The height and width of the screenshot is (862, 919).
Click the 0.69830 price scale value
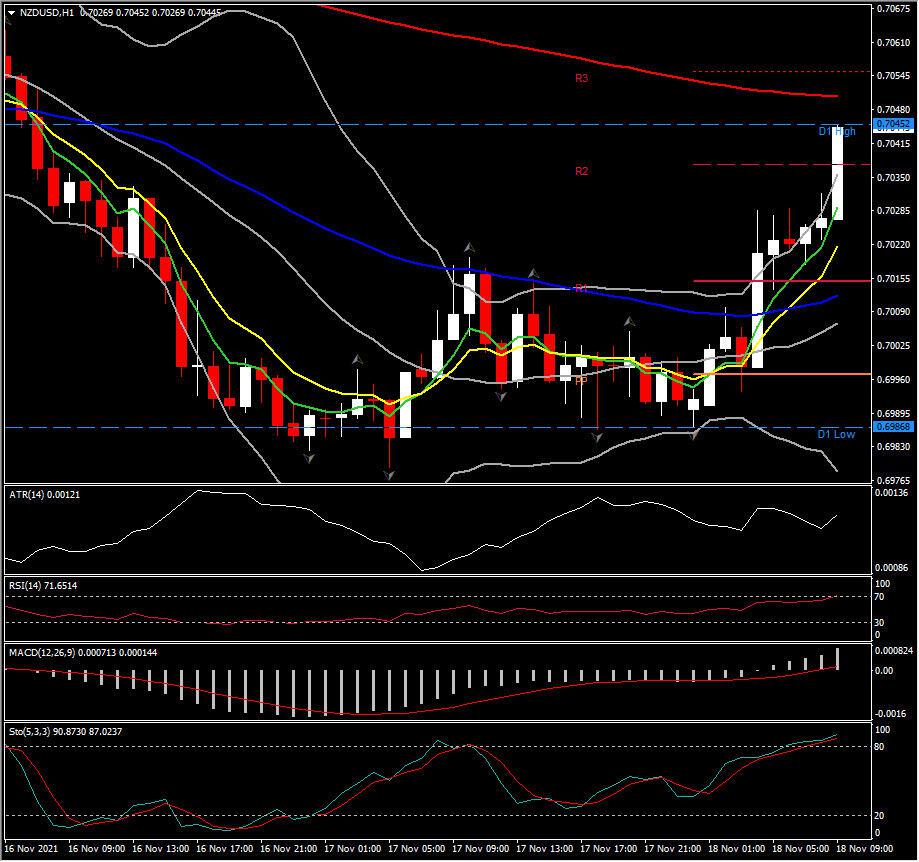click(893, 447)
